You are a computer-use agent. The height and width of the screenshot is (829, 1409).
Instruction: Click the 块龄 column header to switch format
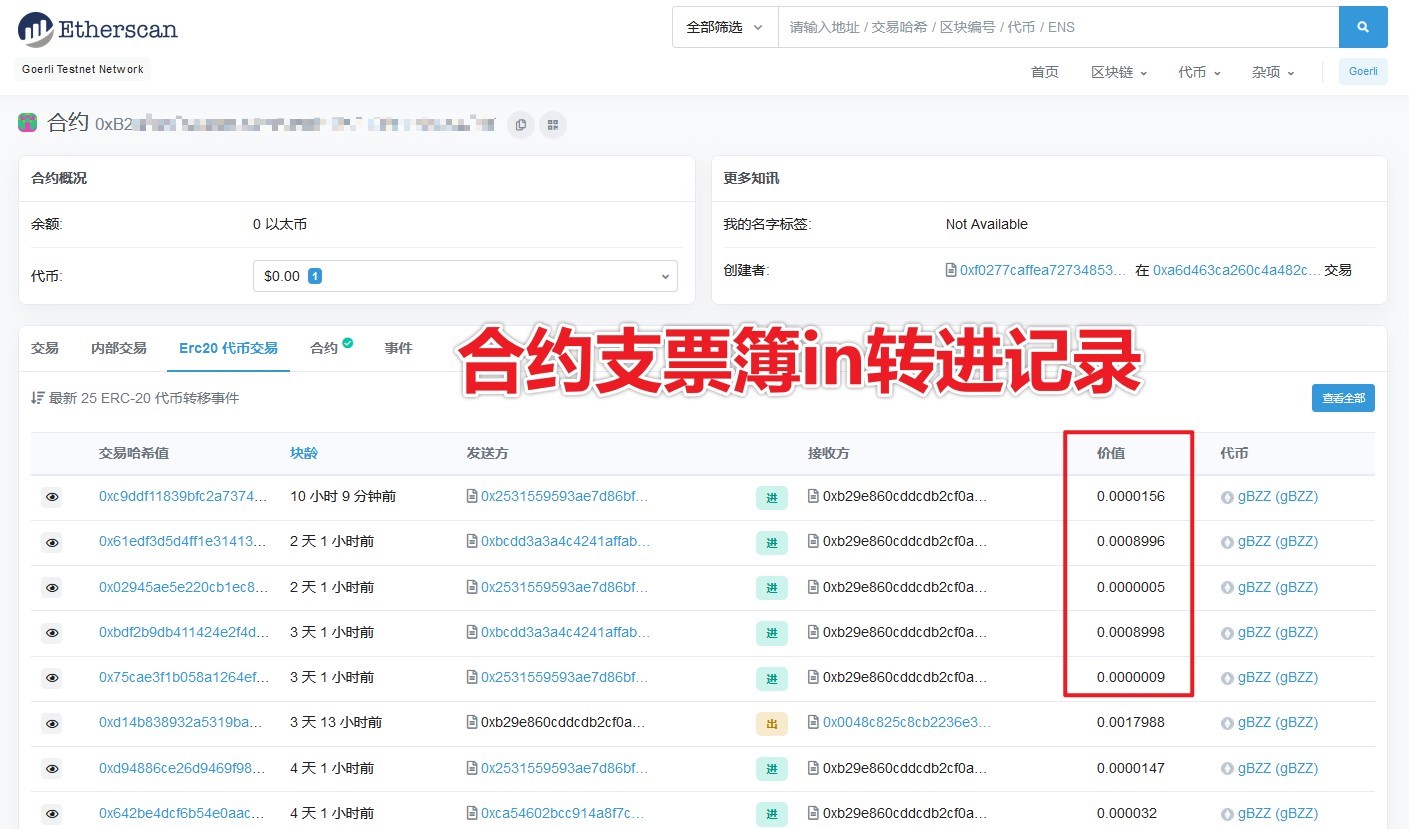[304, 453]
